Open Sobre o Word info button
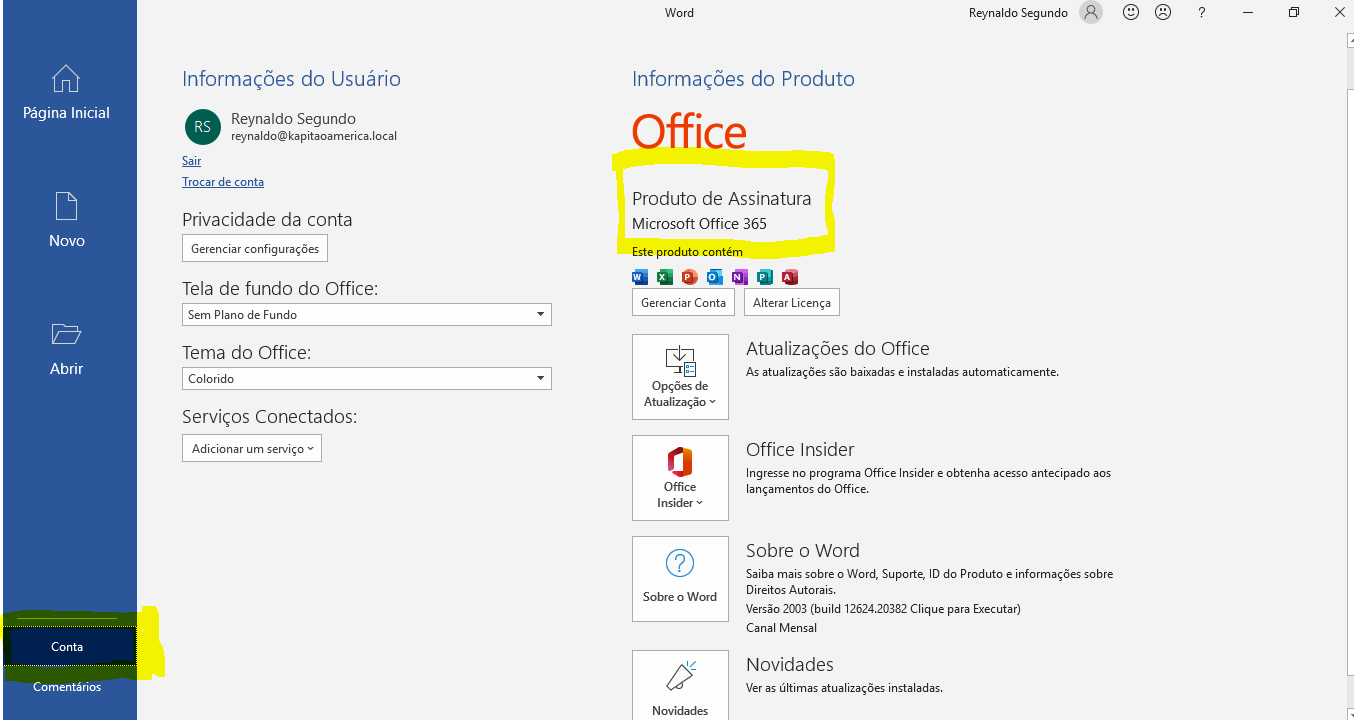 (680, 579)
